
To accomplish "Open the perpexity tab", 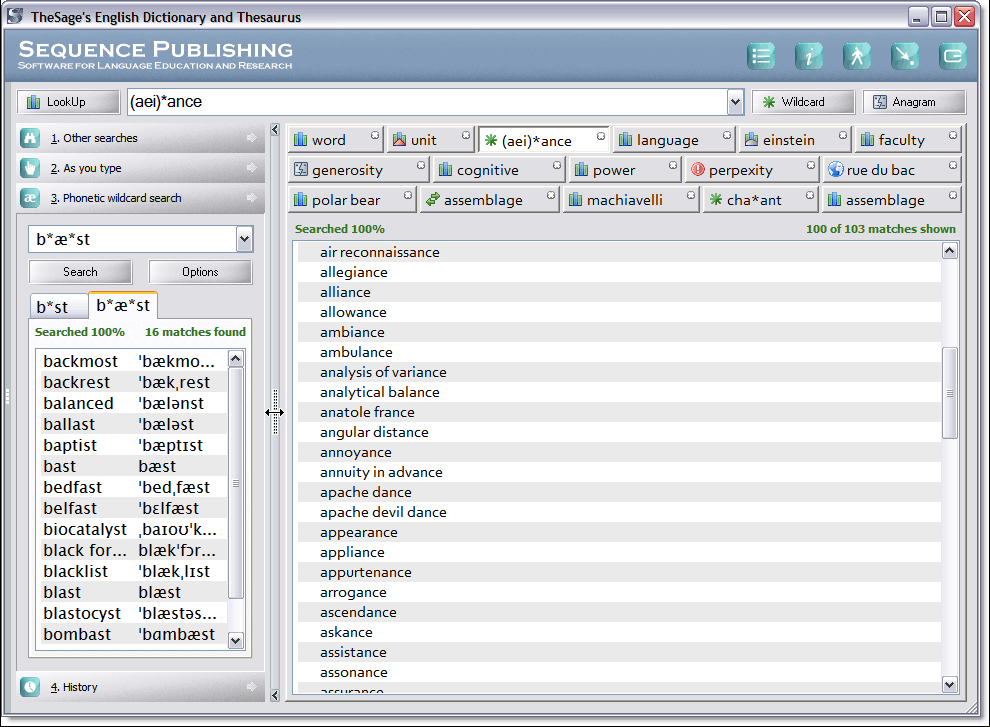I will pos(751,170).
